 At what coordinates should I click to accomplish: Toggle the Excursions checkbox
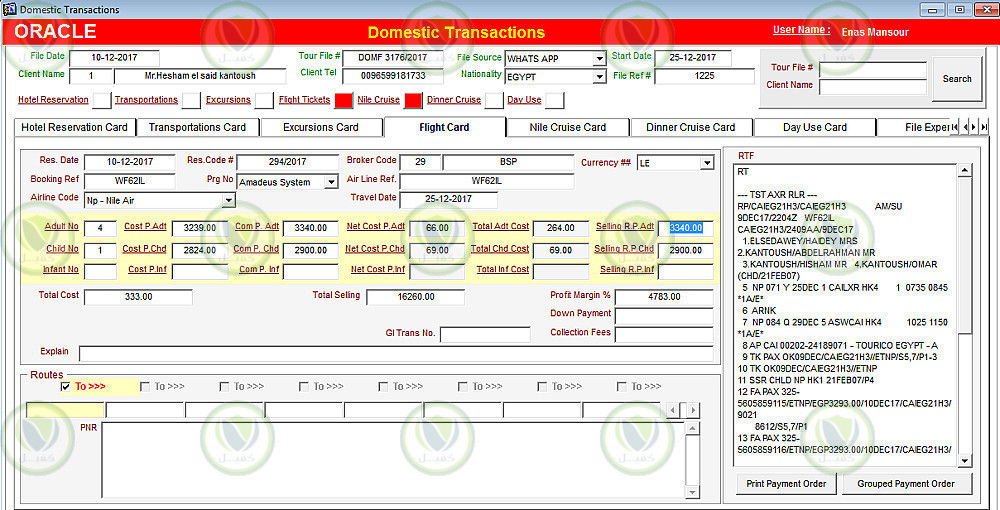point(264,100)
